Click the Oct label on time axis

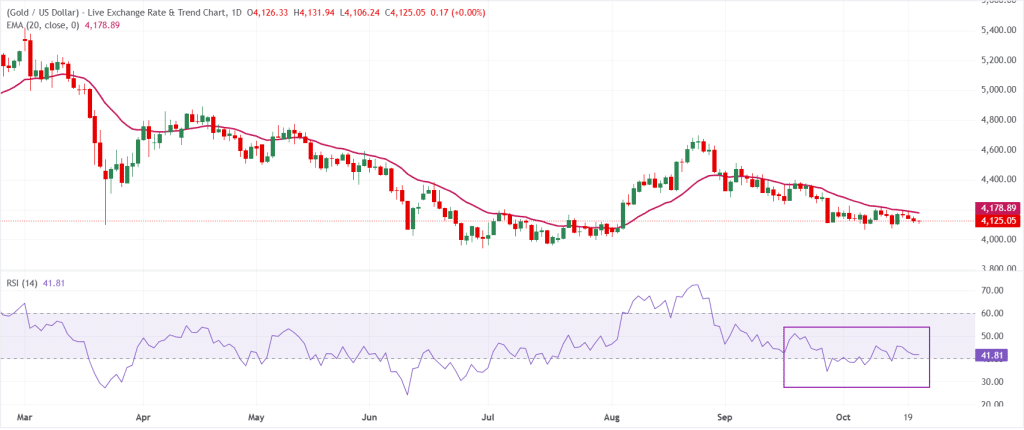click(x=843, y=418)
